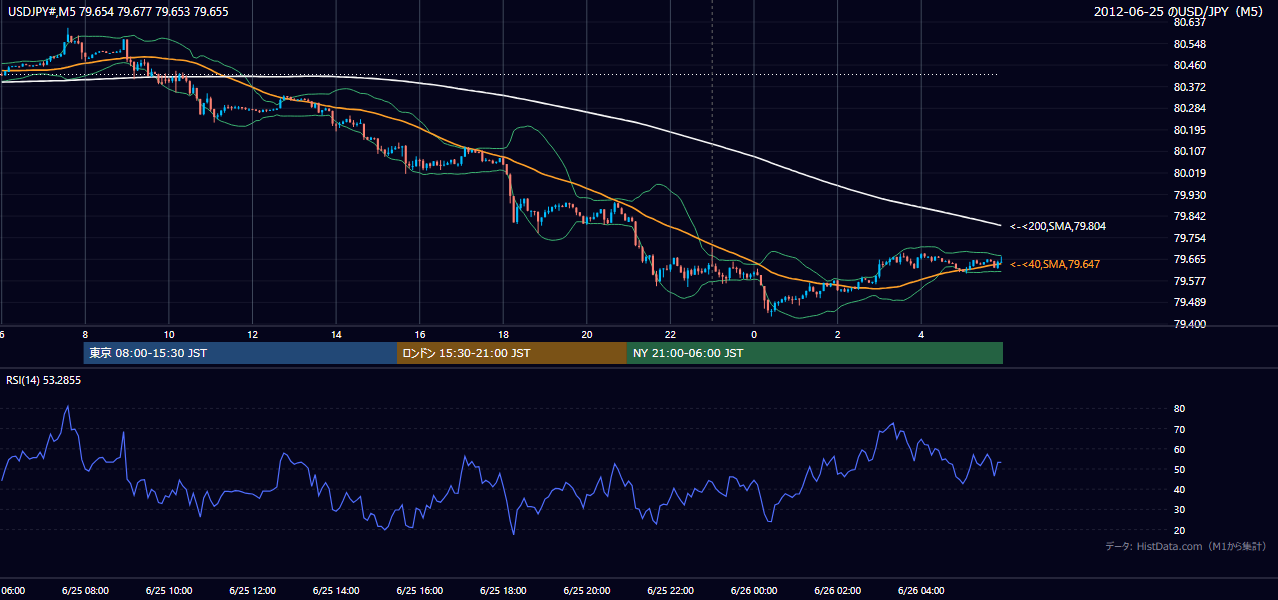Click the RSI 30 level label

[1179, 510]
